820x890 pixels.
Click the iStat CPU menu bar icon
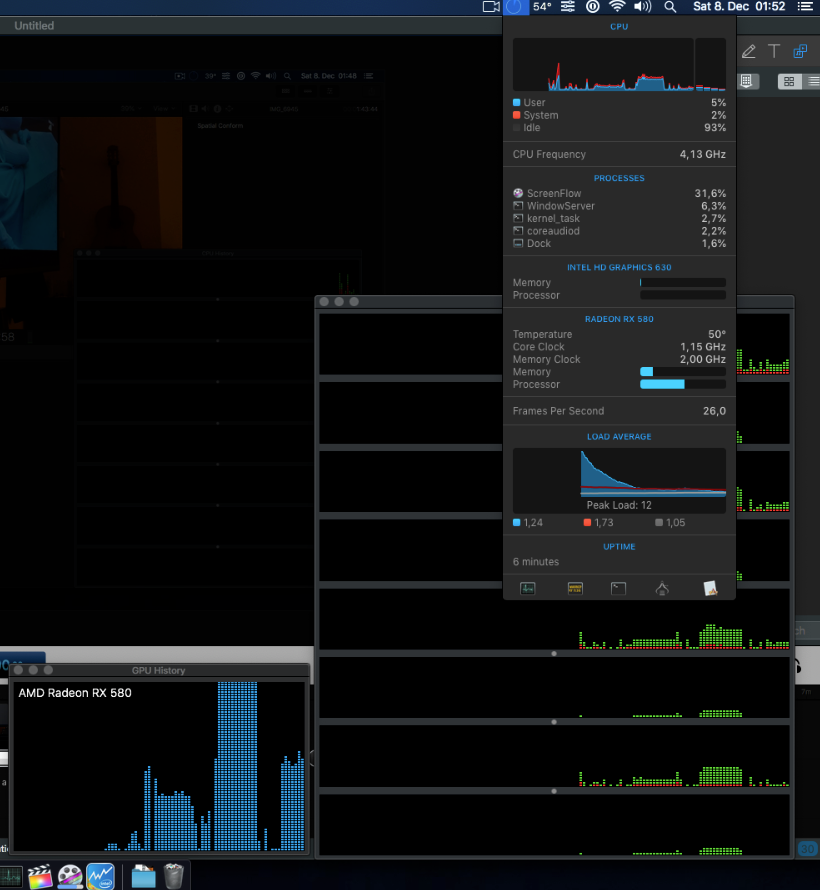tap(514, 7)
